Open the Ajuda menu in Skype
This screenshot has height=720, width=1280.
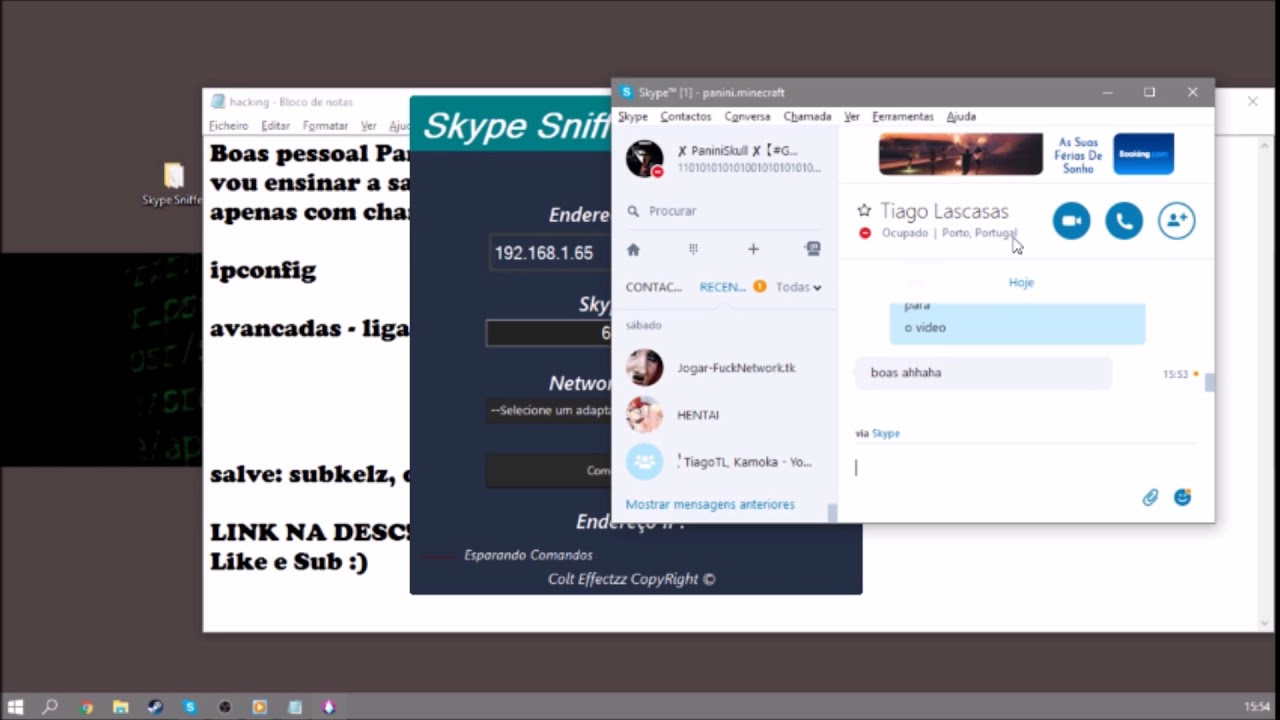click(x=961, y=117)
